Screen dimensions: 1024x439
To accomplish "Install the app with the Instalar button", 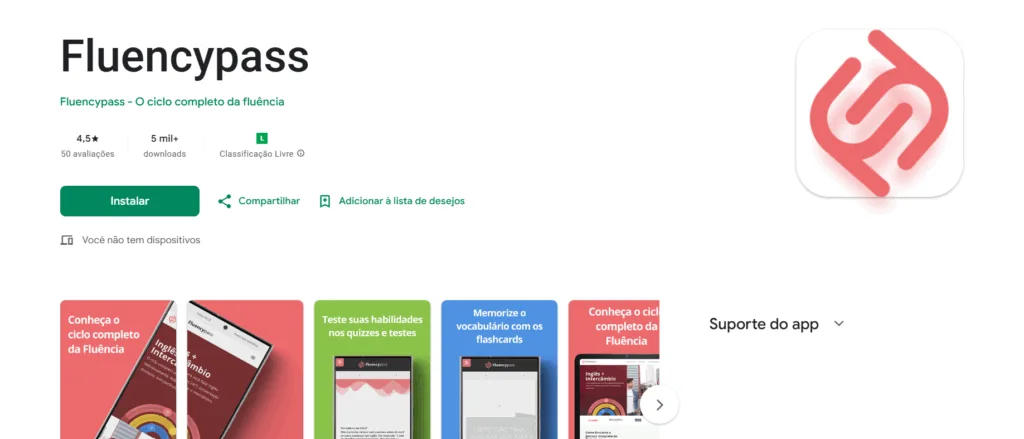I will [129, 201].
